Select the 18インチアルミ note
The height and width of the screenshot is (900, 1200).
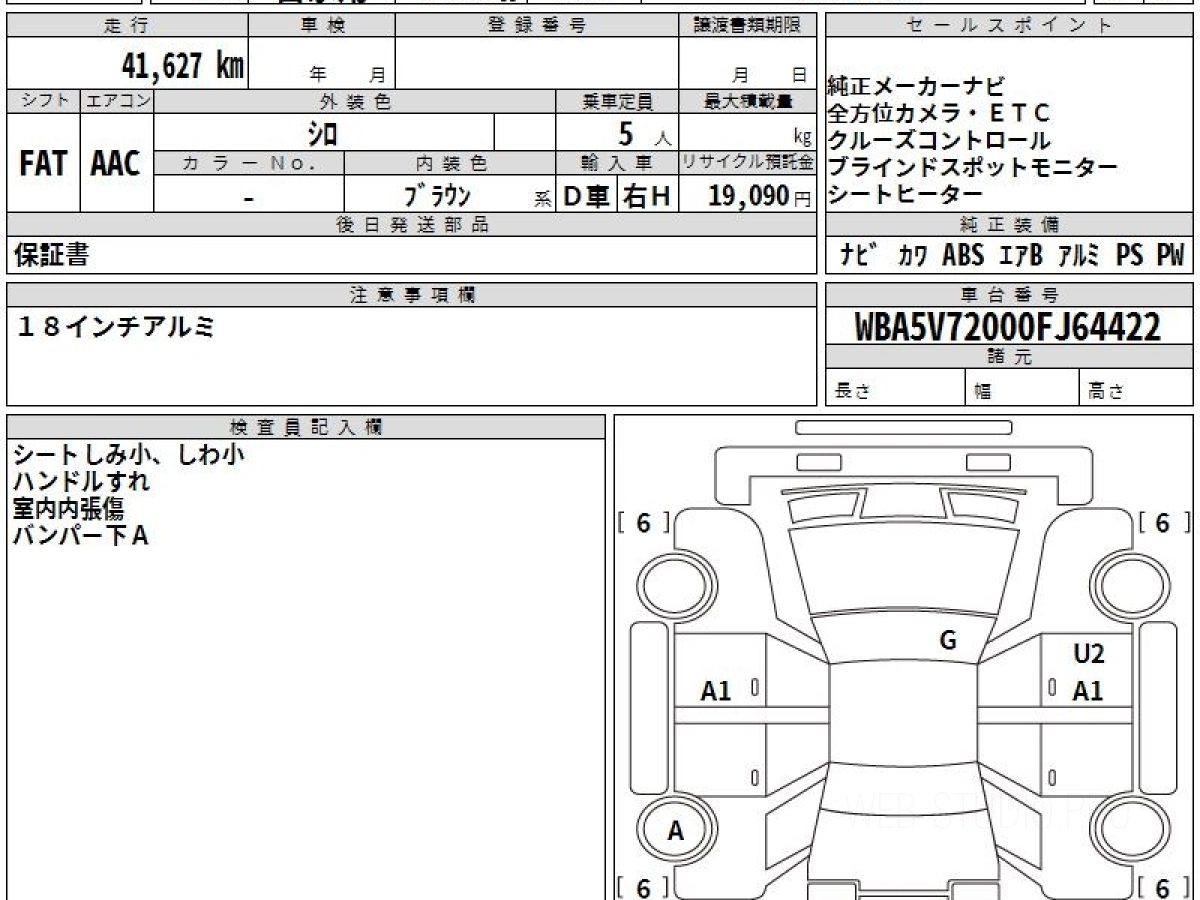(x=116, y=325)
